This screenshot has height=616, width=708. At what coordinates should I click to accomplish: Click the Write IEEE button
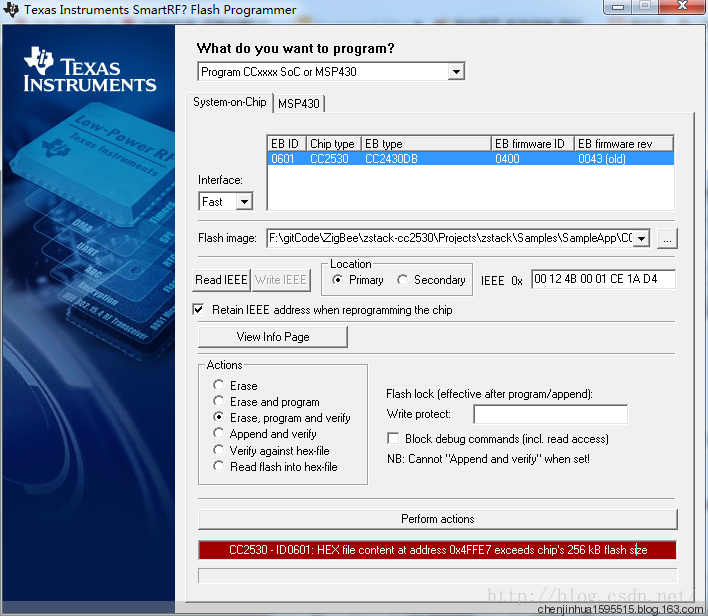point(280,280)
